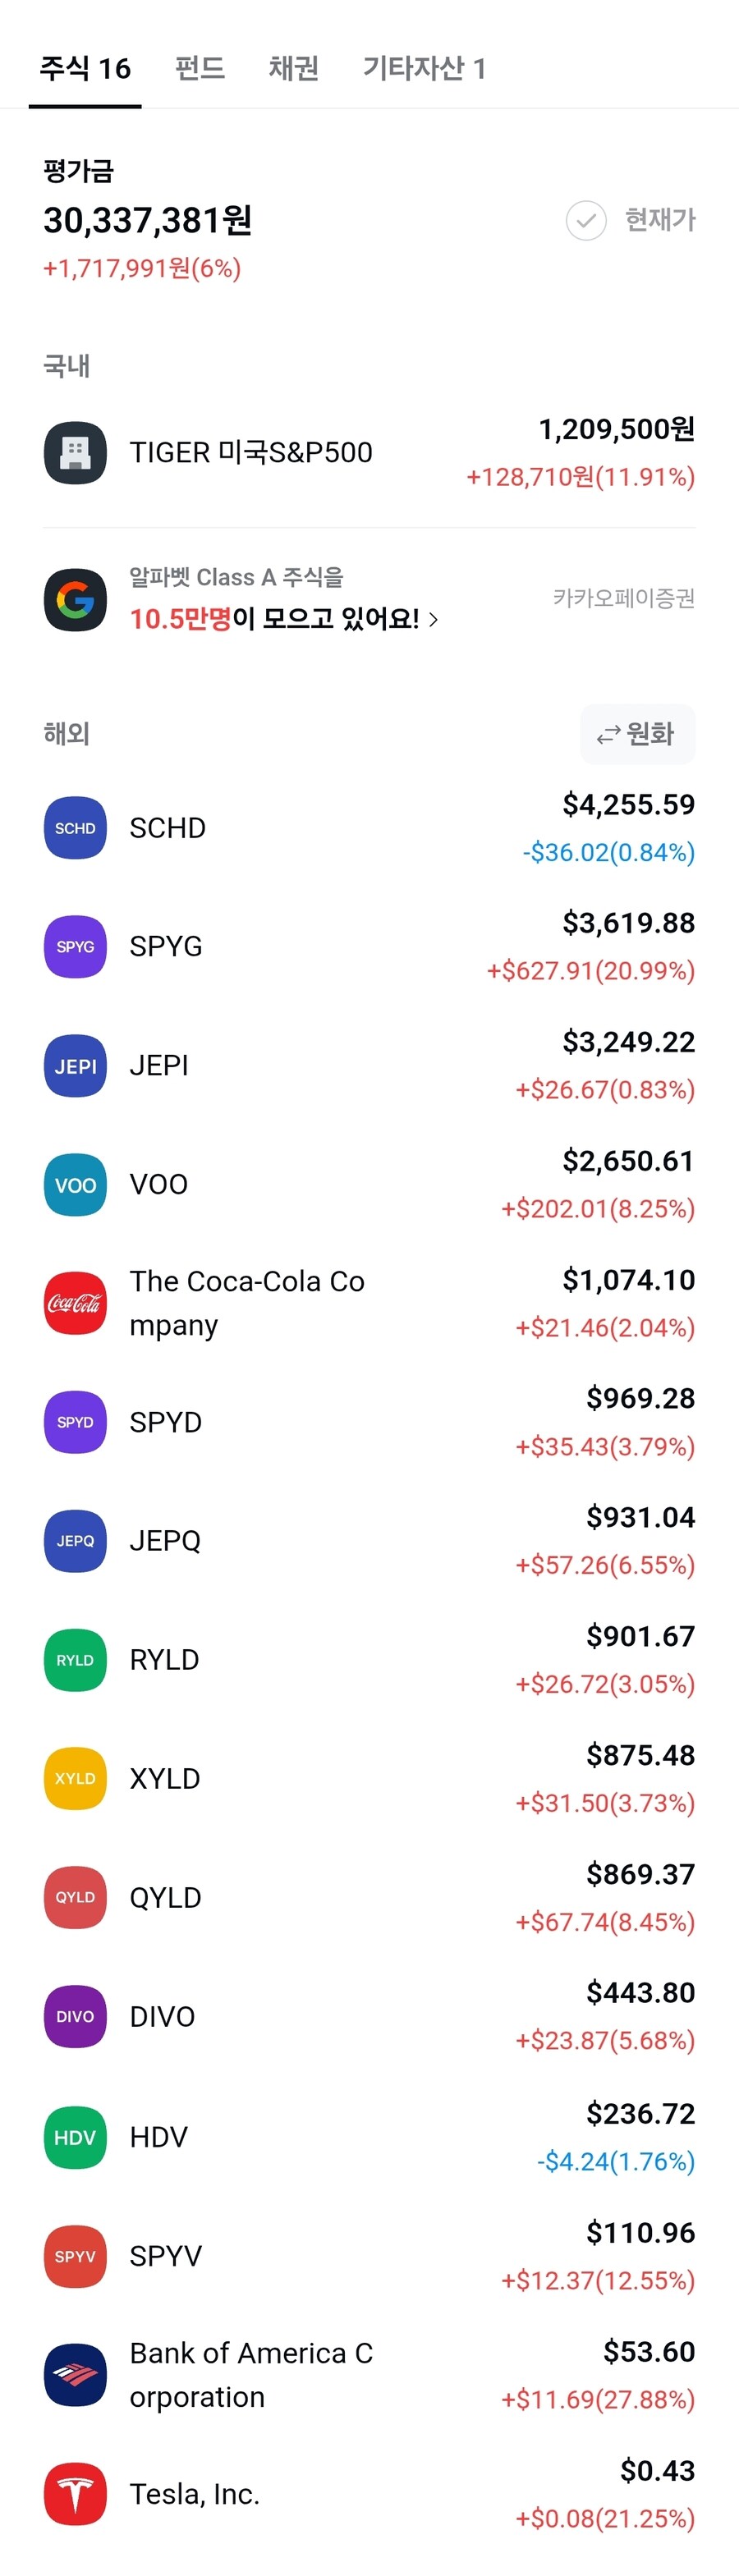Viewport: 739px width, 2576px height.
Task: Switch currency display with 원화 toggle
Action: (637, 734)
